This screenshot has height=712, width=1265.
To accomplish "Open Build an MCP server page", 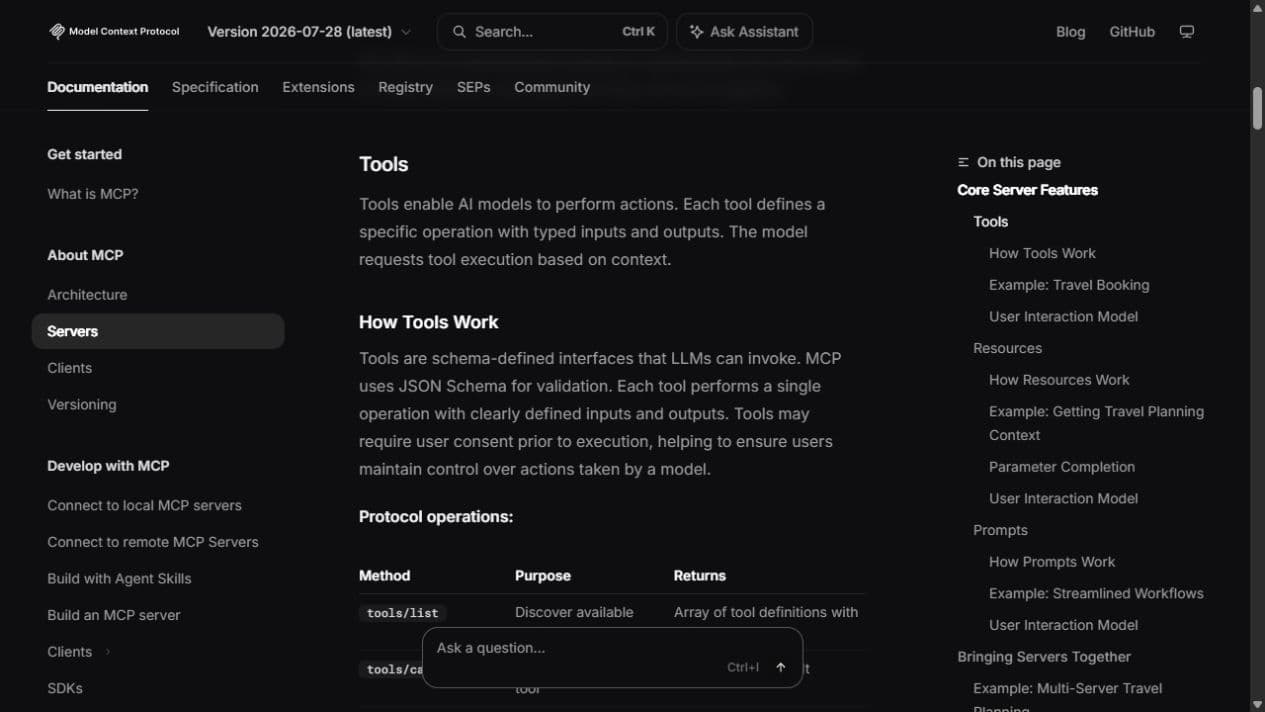I will tap(114, 616).
